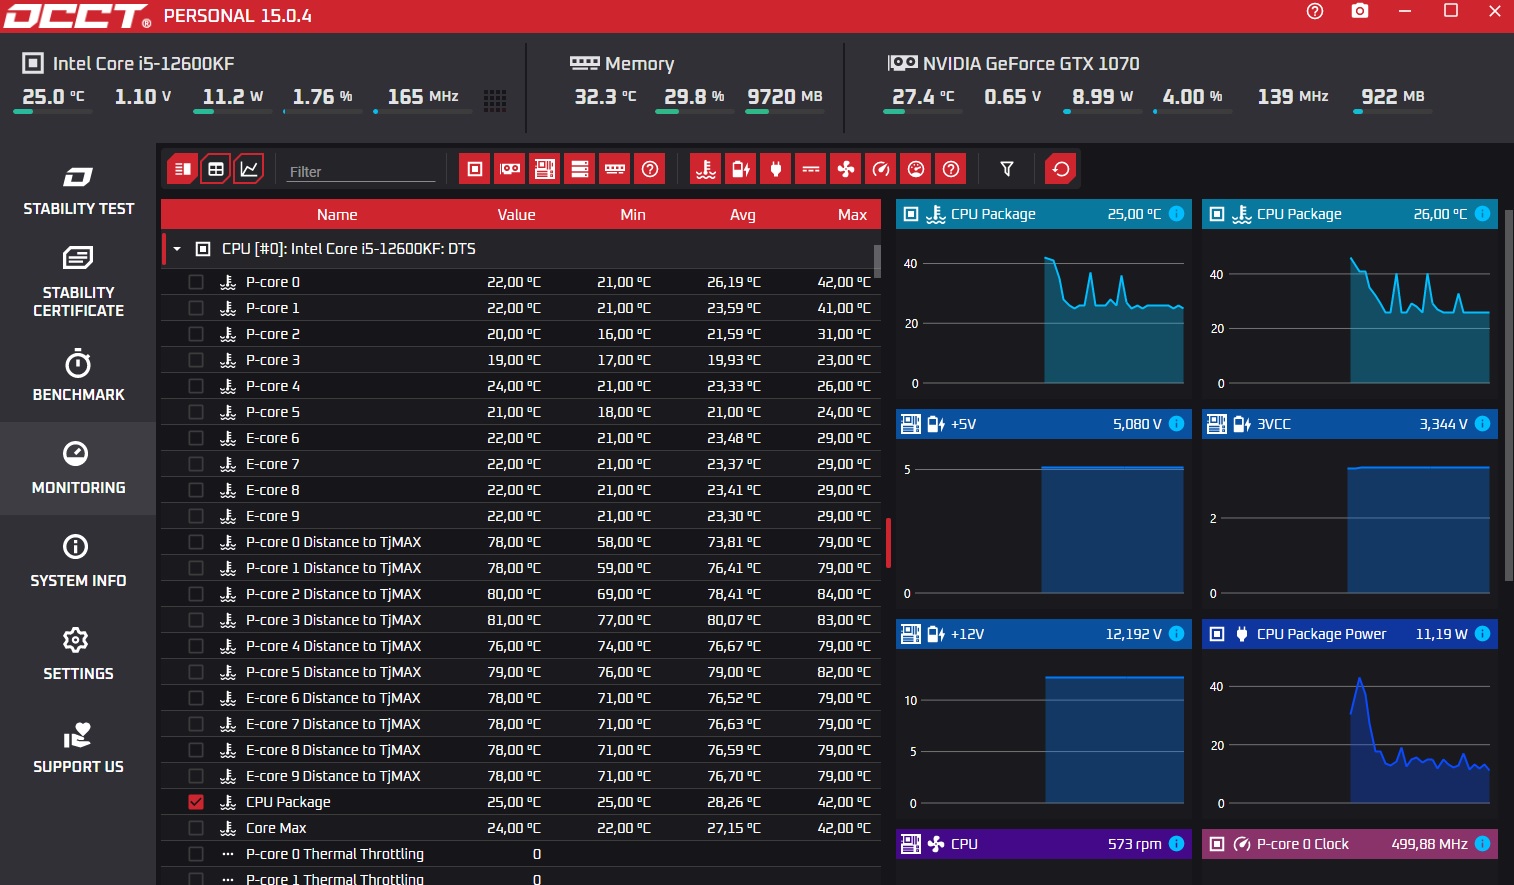Enable the E-core 7 Distance to TjMAX checkbox
This screenshot has width=1514, height=885.
click(196, 724)
